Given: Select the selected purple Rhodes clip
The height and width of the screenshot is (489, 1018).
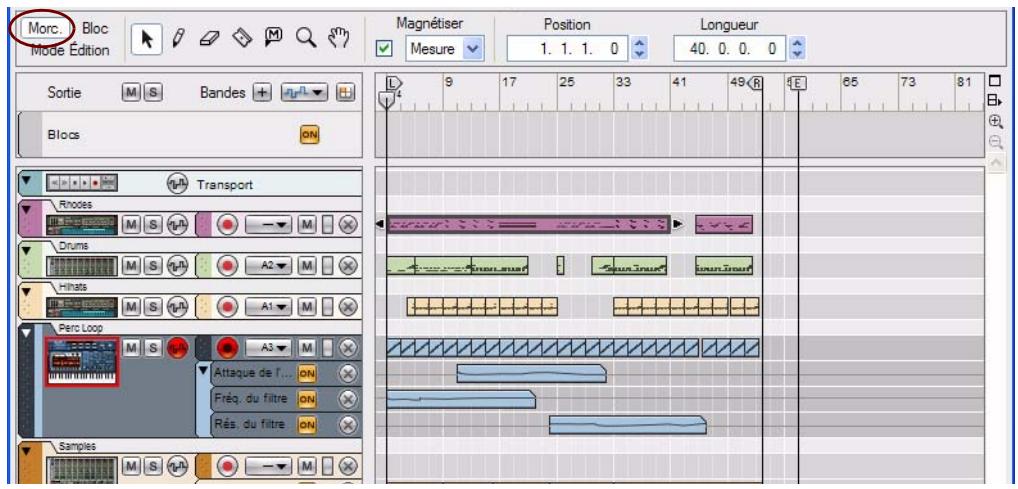Looking at the screenshot, I should coord(528,224).
